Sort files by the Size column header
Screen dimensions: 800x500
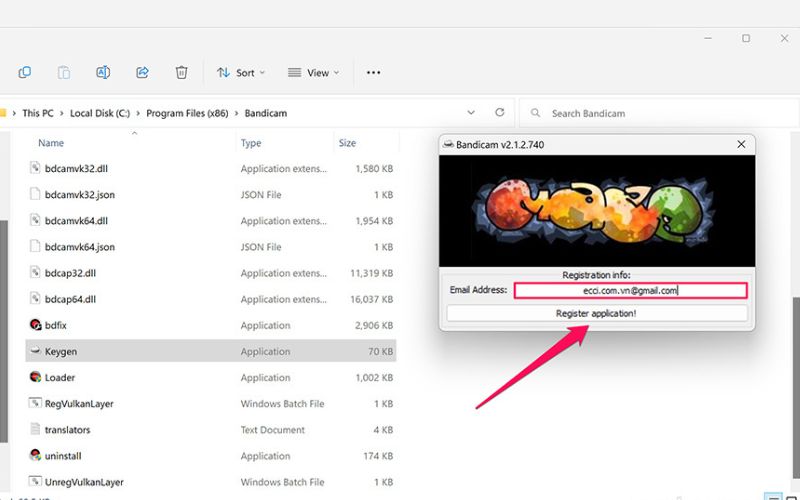coord(347,143)
